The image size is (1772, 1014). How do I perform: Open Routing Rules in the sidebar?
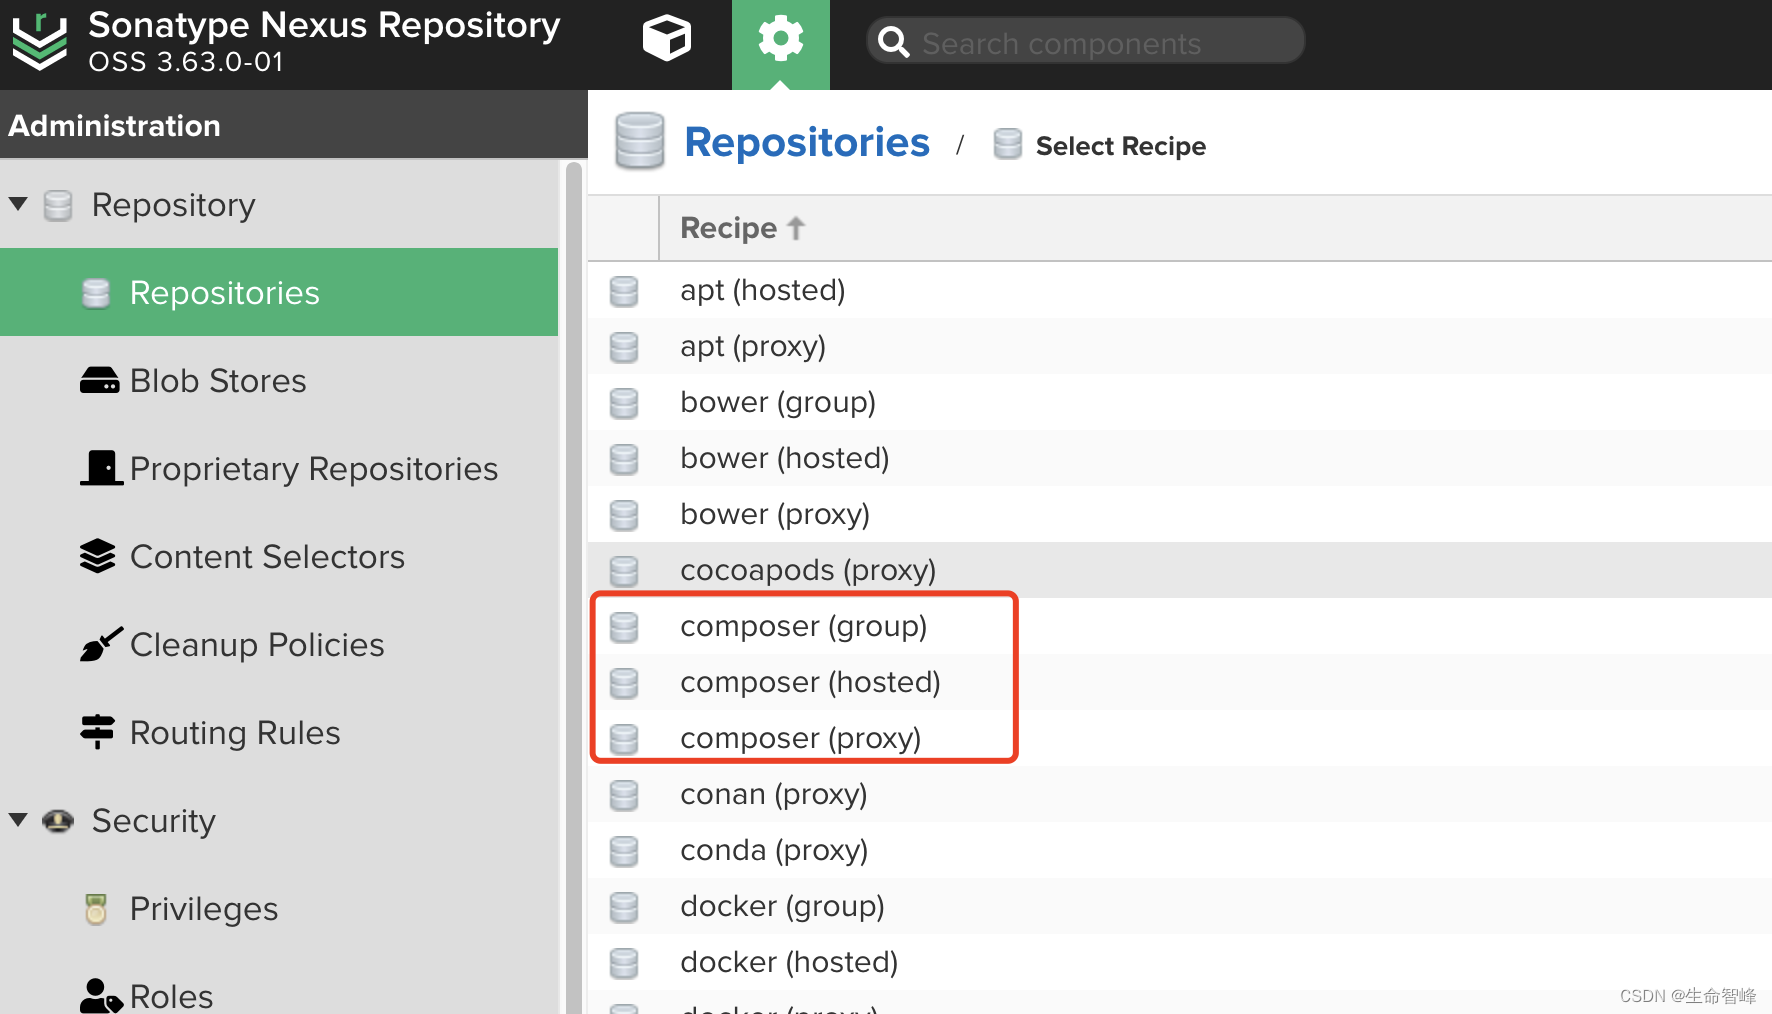[279, 732]
